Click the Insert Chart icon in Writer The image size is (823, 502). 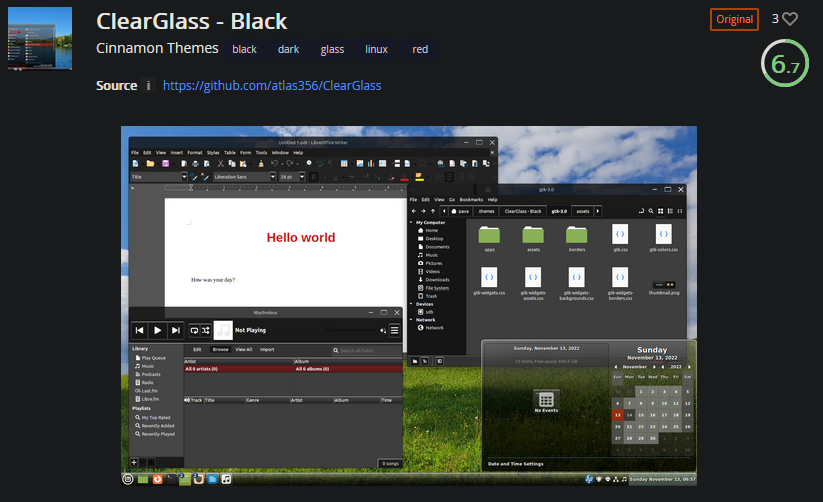click(x=371, y=164)
